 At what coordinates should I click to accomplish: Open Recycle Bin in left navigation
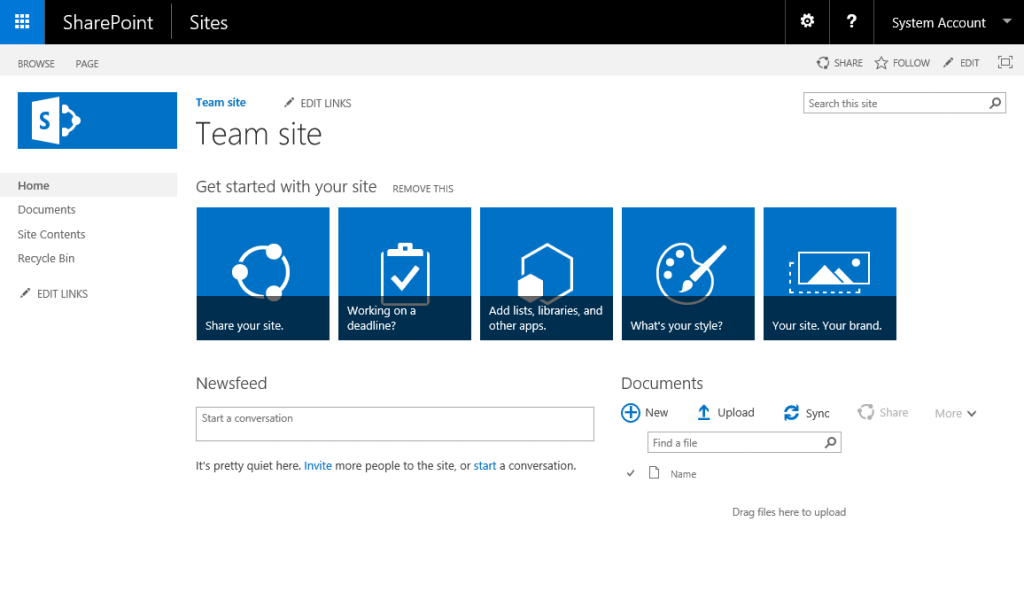pos(46,258)
